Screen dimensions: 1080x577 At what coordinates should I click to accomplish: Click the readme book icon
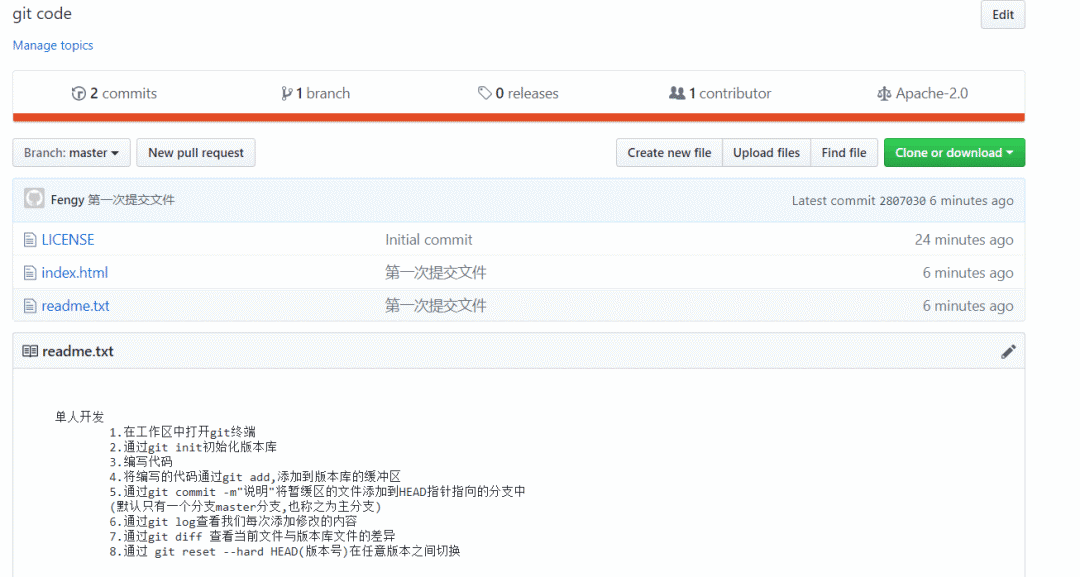pyautogui.click(x=30, y=351)
